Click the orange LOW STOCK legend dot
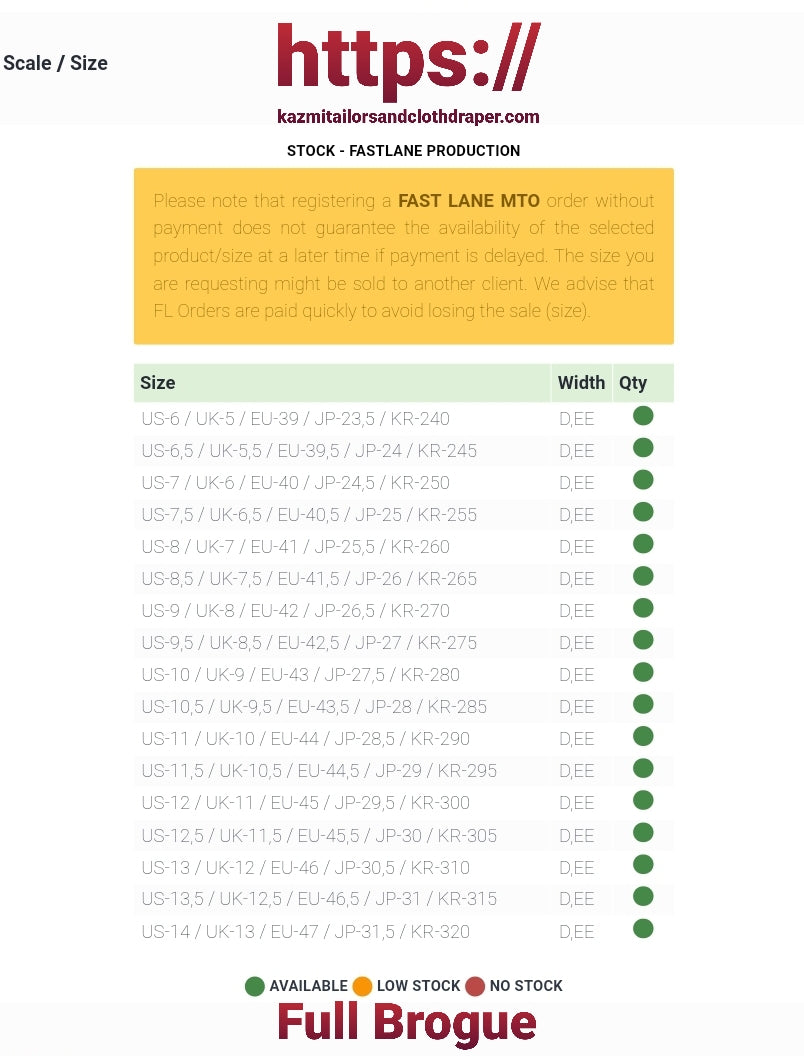 click(x=362, y=986)
